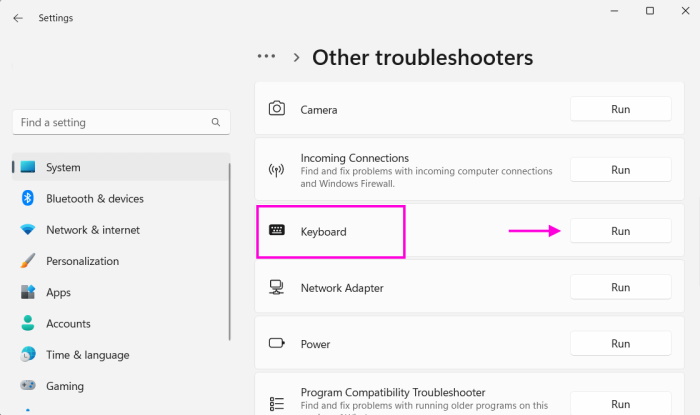
Task: Run the Camera troubleshooter
Action: pyautogui.click(x=620, y=109)
